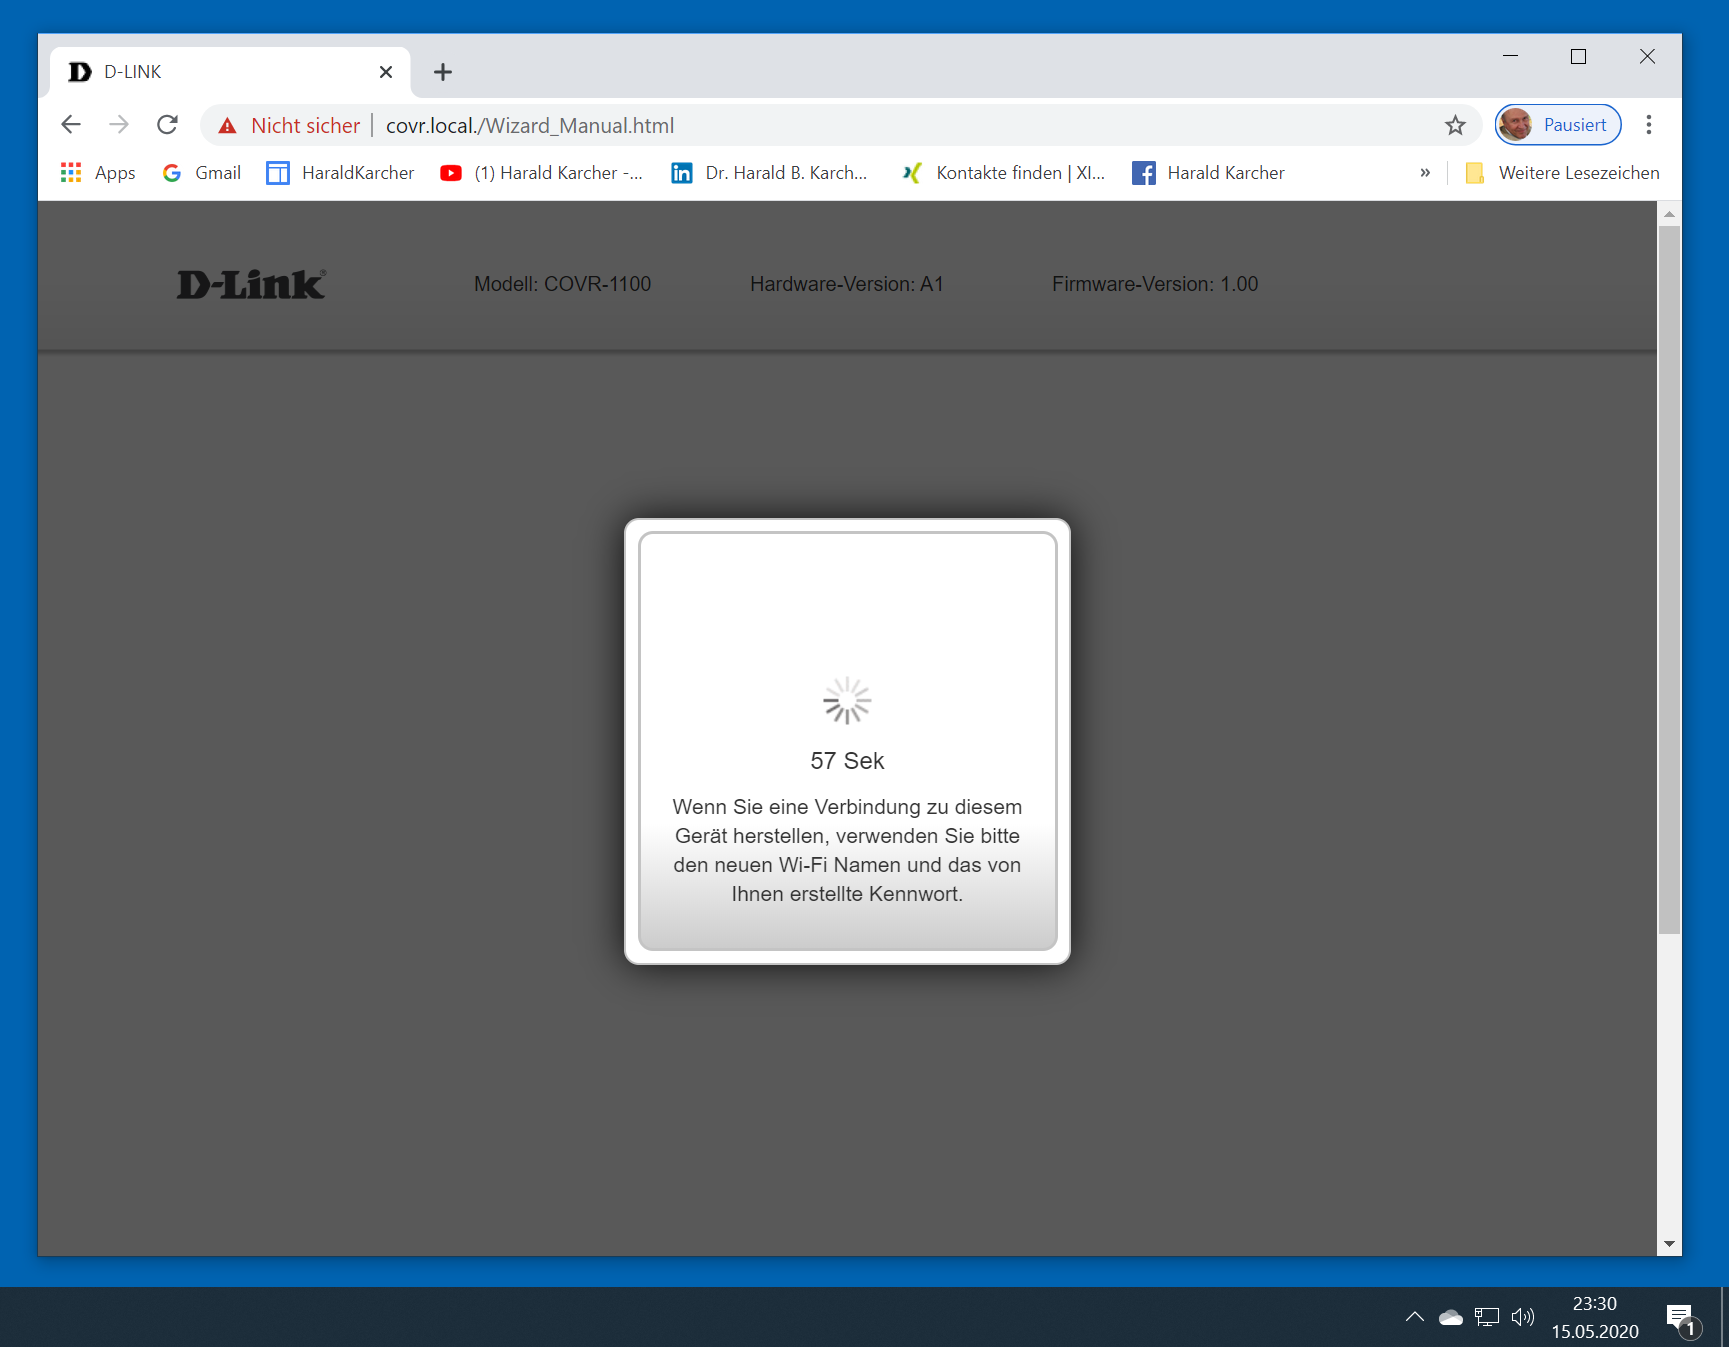
Task: Click the vertical scrollbar thumb
Action: [1669, 580]
